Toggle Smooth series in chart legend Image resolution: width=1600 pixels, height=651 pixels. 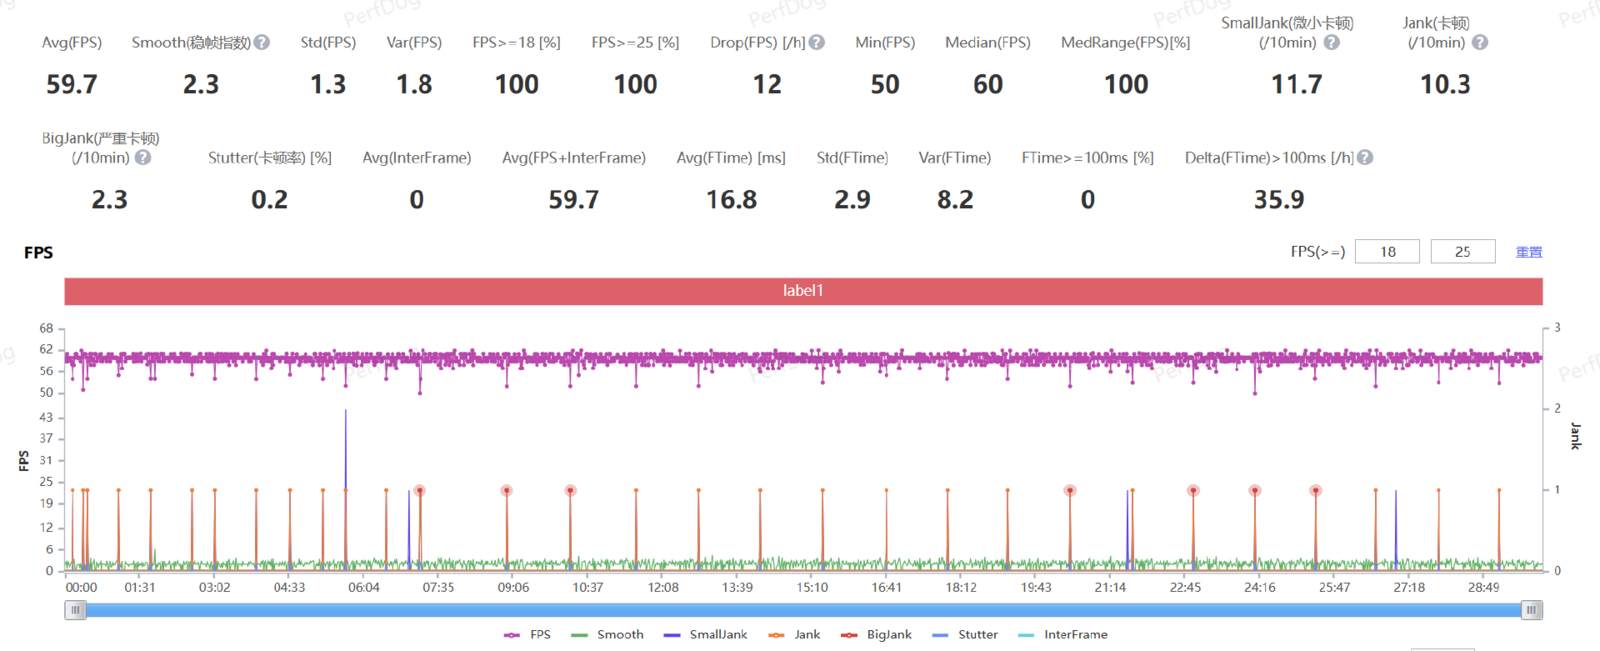click(x=607, y=635)
